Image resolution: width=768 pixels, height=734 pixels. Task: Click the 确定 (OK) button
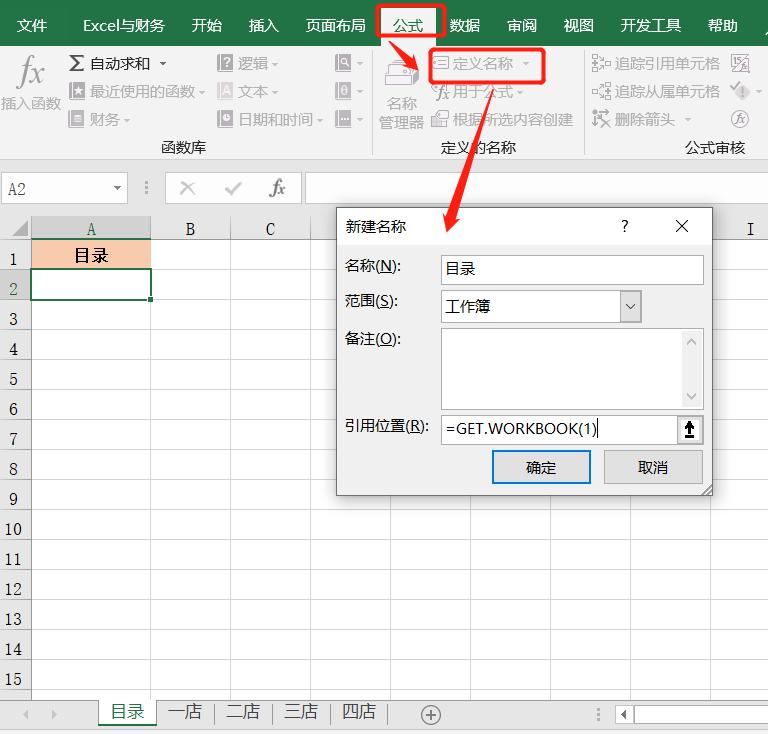(541, 467)
